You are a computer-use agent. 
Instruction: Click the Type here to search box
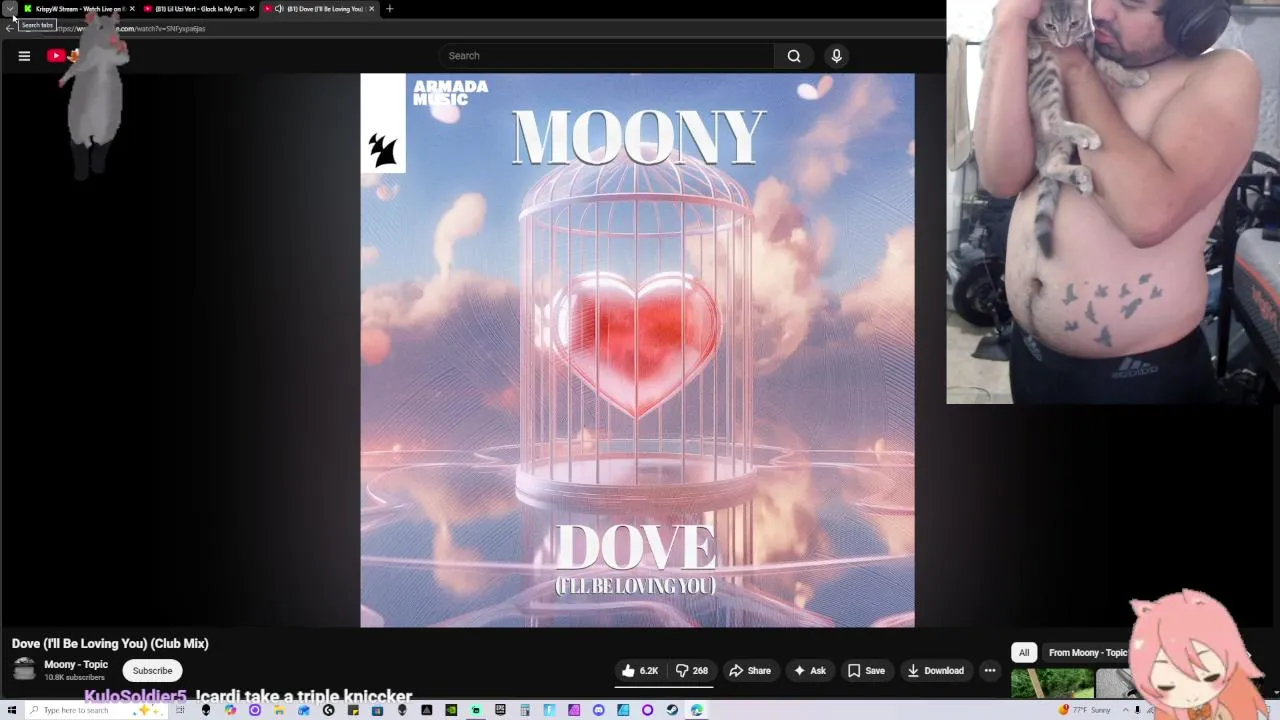(x=97, y=710)
